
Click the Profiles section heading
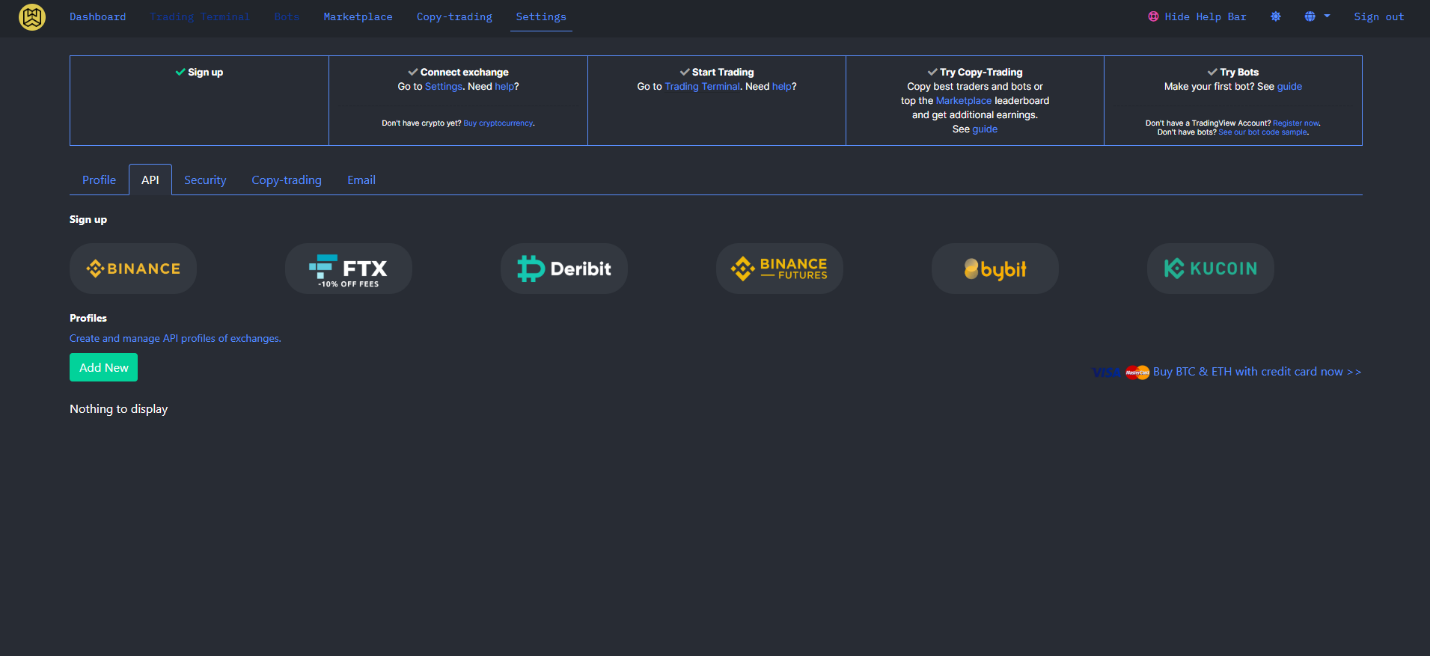(x=88, y=318)
